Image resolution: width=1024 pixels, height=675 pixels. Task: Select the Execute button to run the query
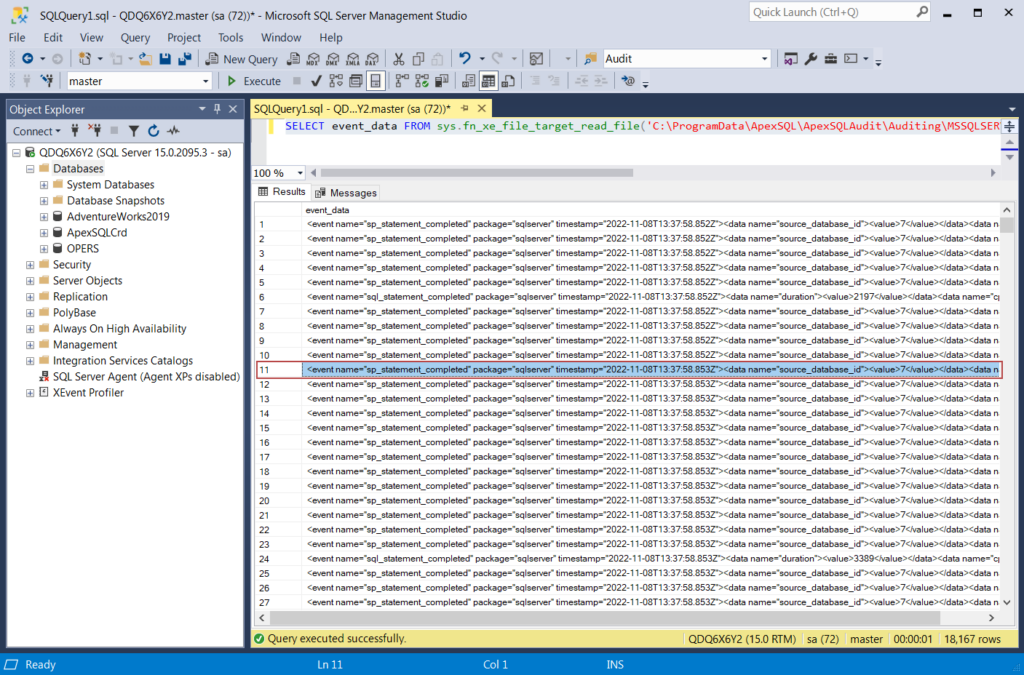[x=253, y=80]
